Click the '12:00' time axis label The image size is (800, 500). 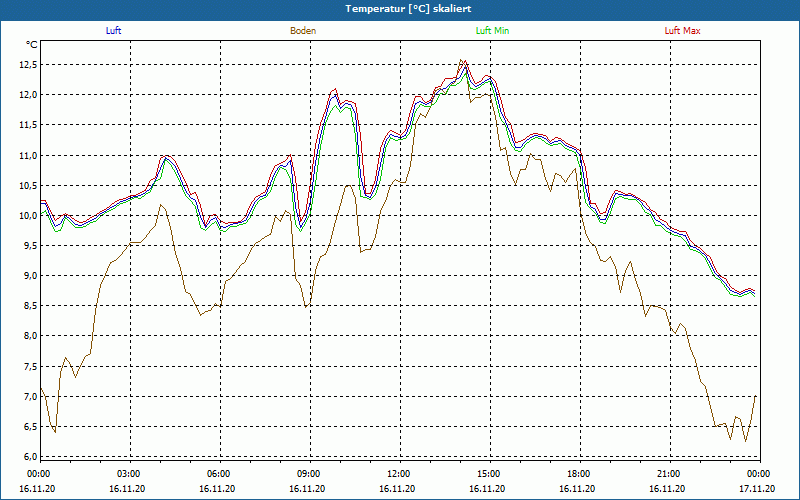[x=398, y=474]
